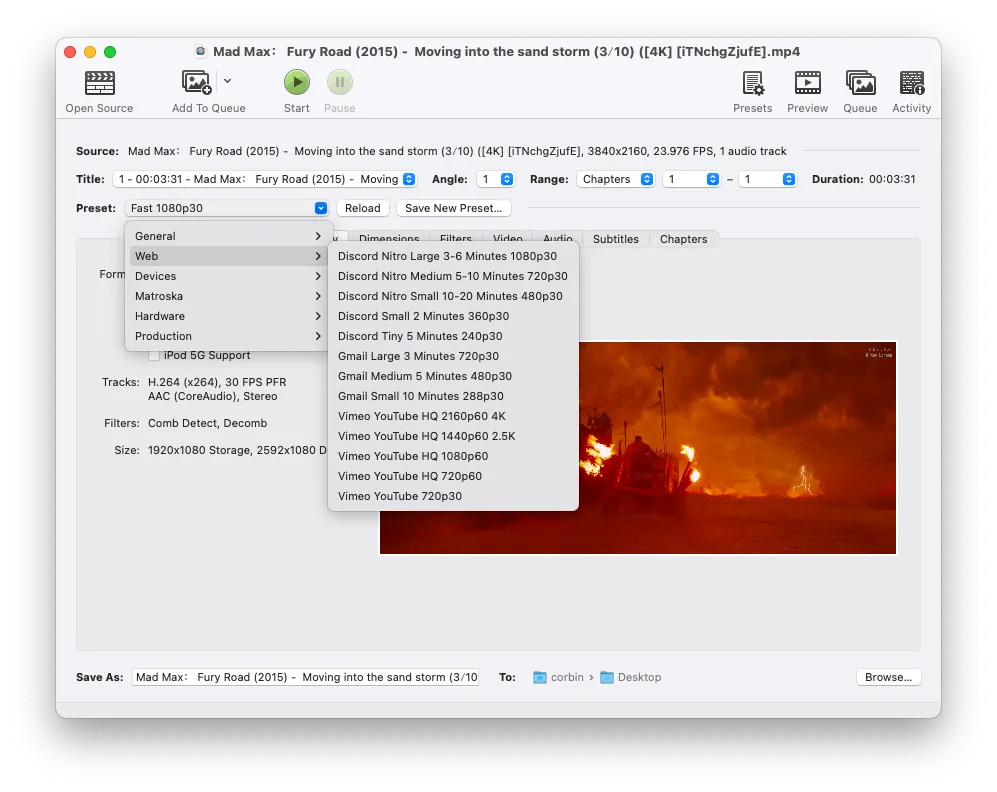Open the Activity log icon
The image size is (997, 792).
911,83
